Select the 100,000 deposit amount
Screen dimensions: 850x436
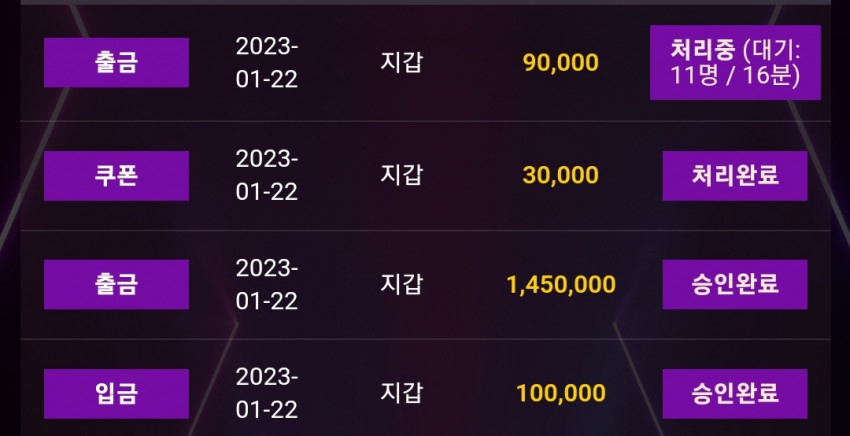pyautogui.click(x=561, y=394)
